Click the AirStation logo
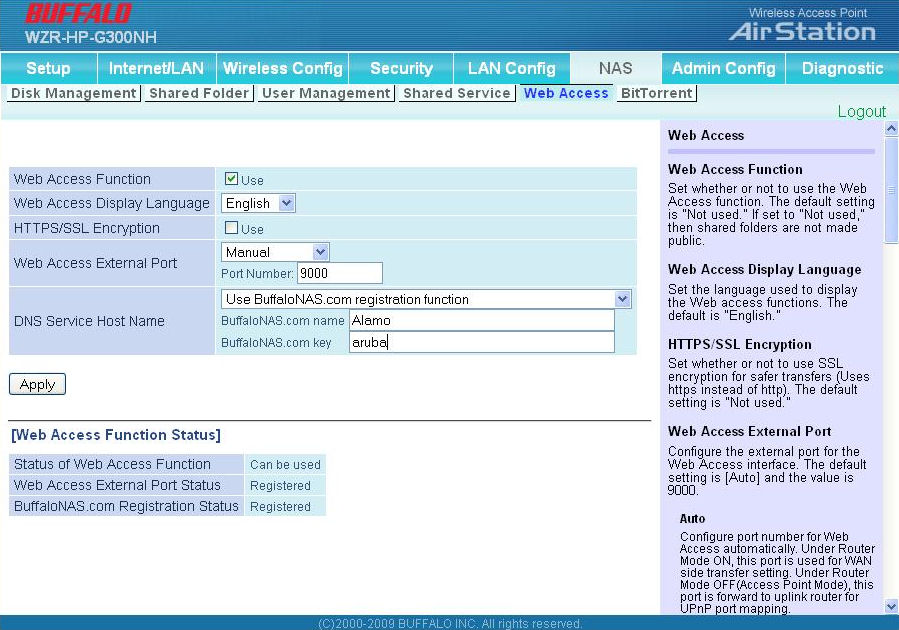Image resolution: width=899 pixels, height=630 pixels. tap(803, 31)
